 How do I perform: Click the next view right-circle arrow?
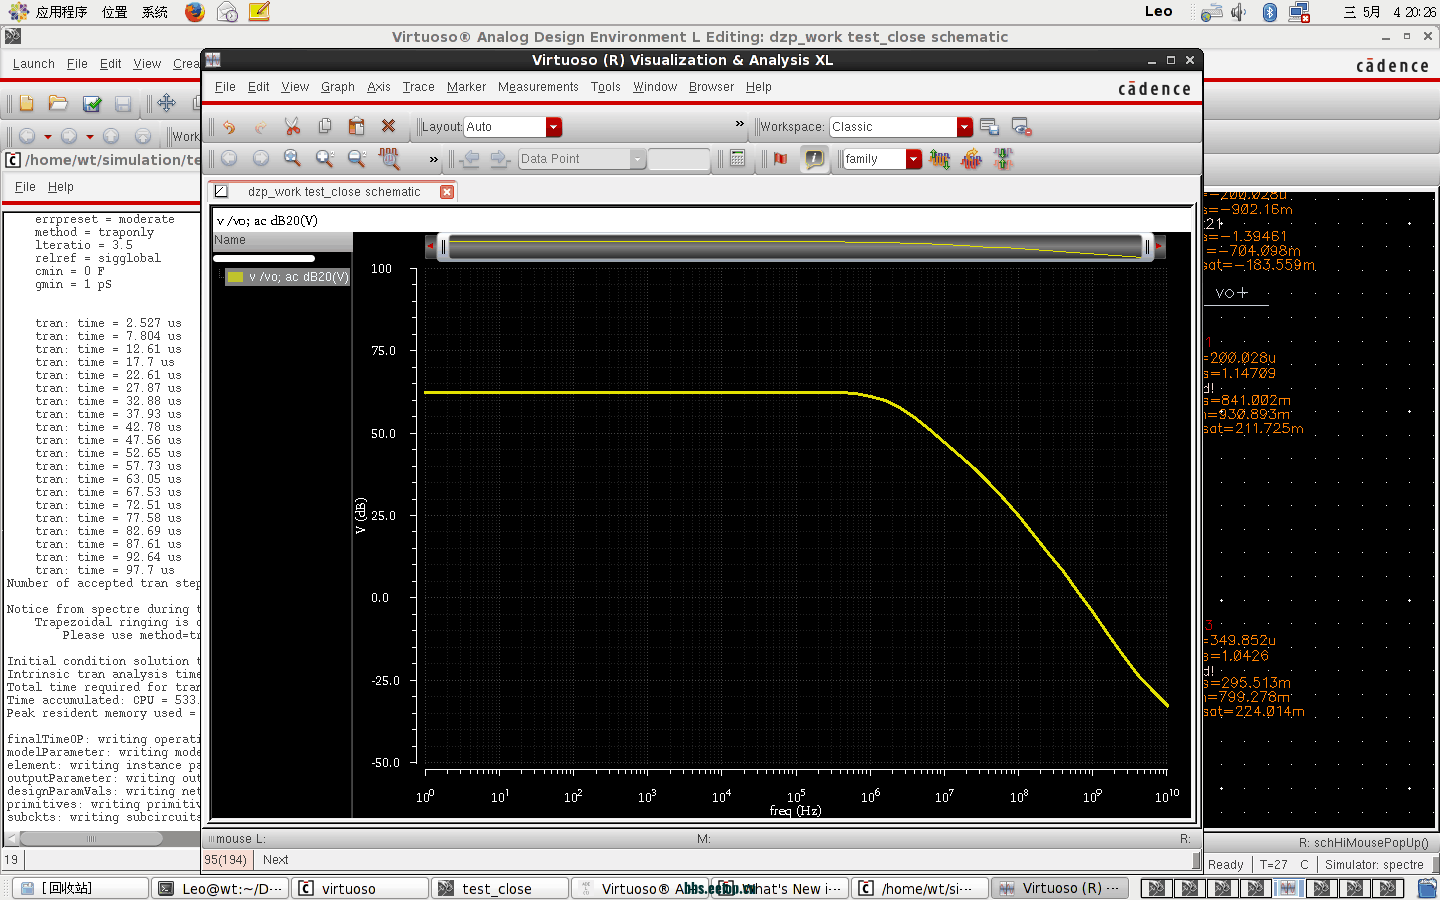pyautogui.click(x=260, y=159)
